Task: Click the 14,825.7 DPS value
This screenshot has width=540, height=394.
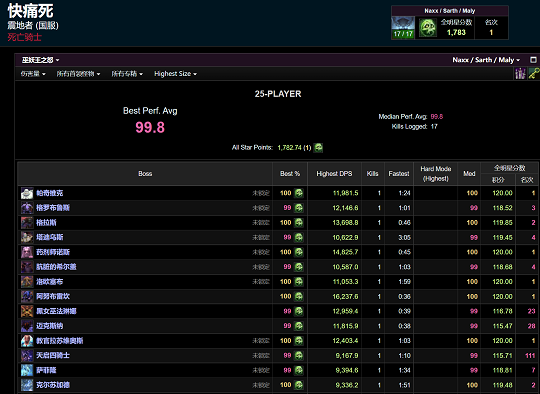Action: (345, 252)
